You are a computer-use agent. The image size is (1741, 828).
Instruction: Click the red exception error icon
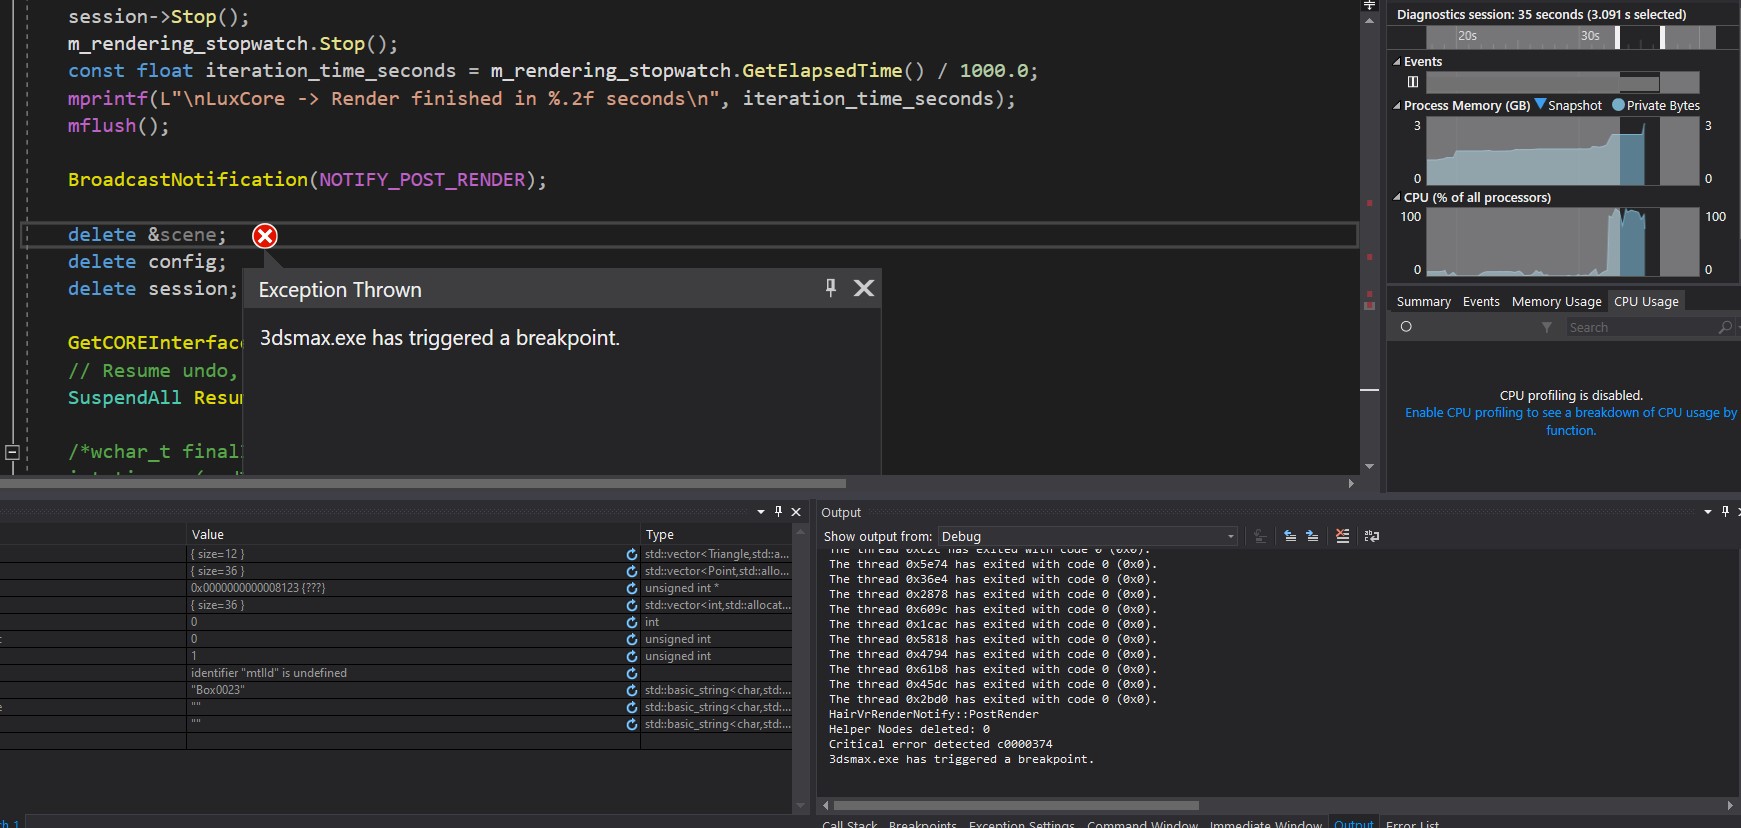(265, 236)
